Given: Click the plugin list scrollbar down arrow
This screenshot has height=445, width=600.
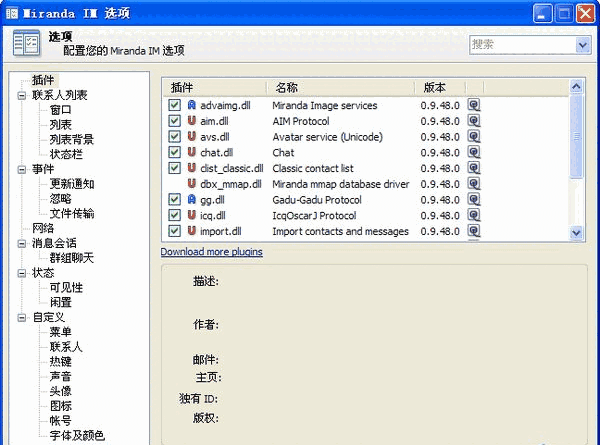Looking at the screenshot, I should coord(576,232).
